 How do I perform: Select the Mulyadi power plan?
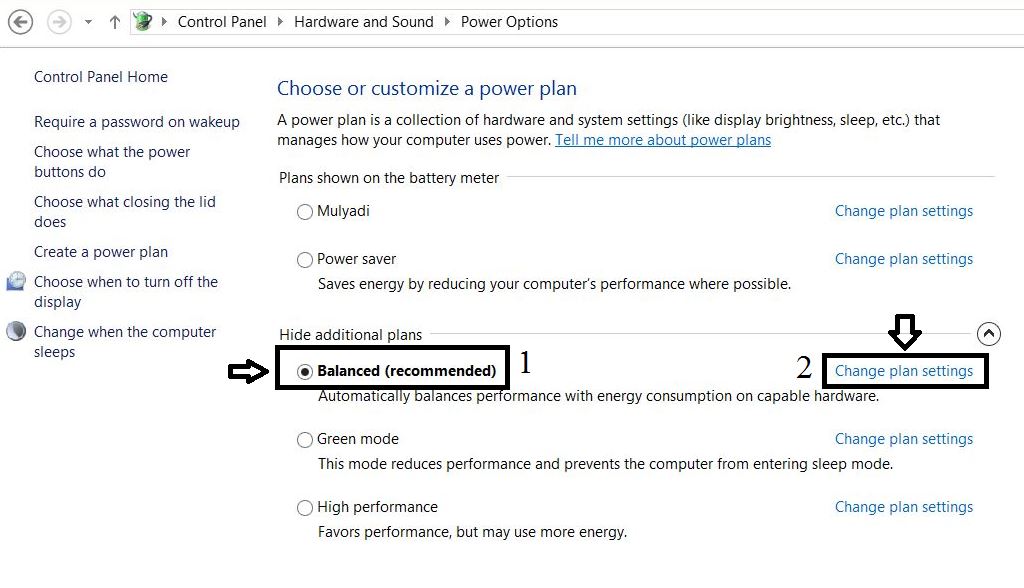coord(305,212)
